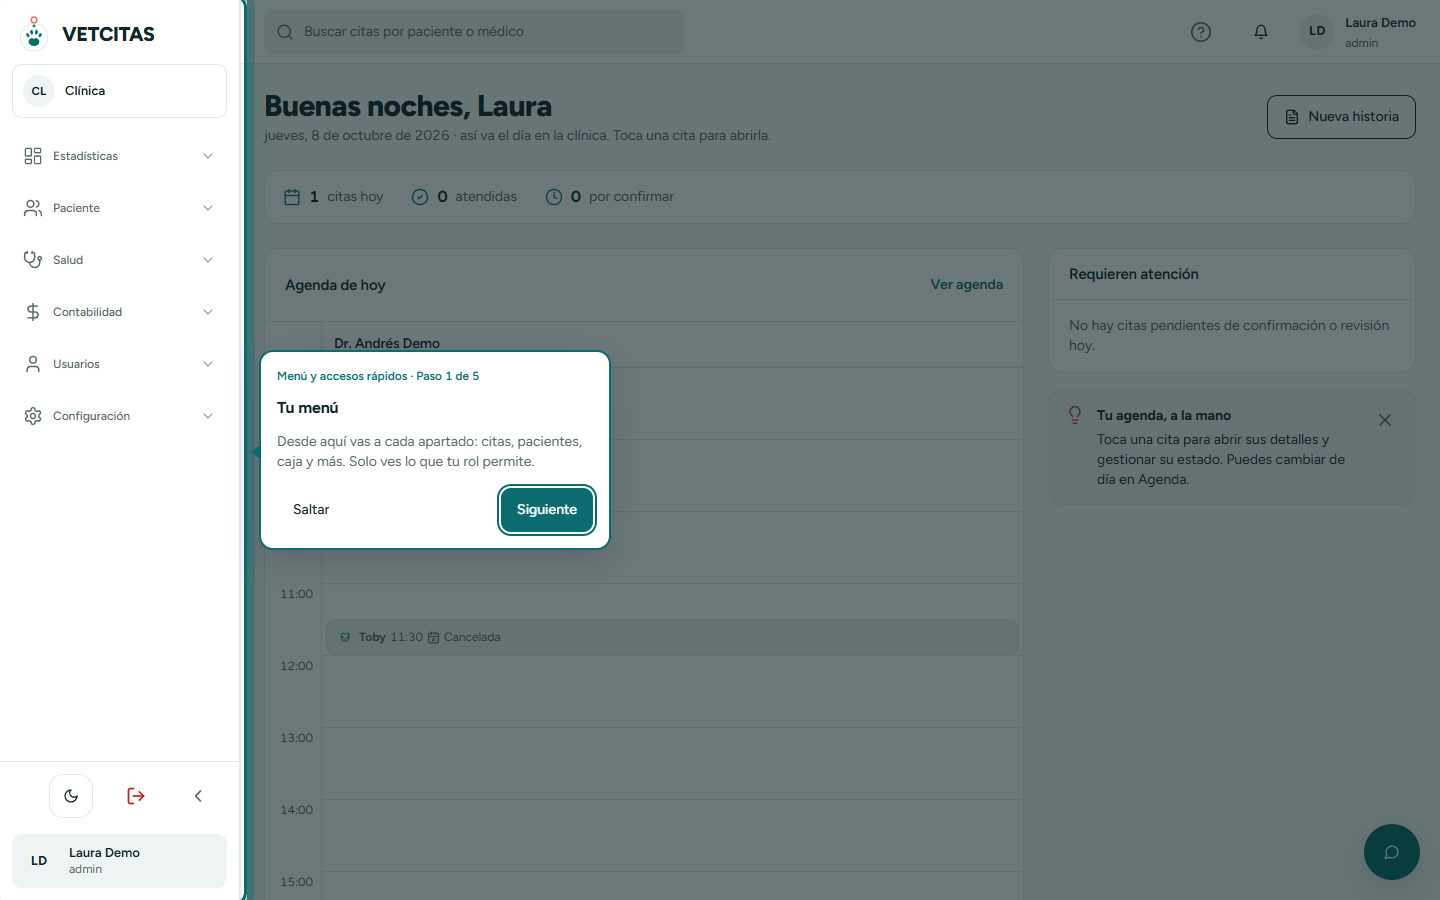Click Saltar to skip the tour
The width and height of the screenshot is (1440, 900).
pyautogui.click(x=311, y=510)
